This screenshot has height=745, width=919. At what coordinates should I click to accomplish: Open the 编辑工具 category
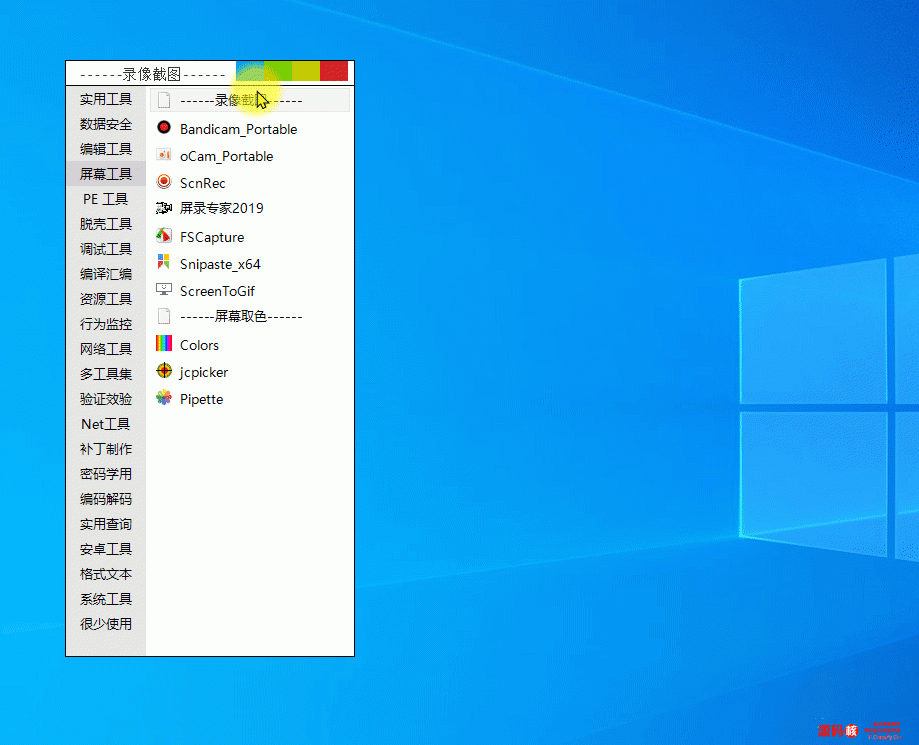point(106,149)
